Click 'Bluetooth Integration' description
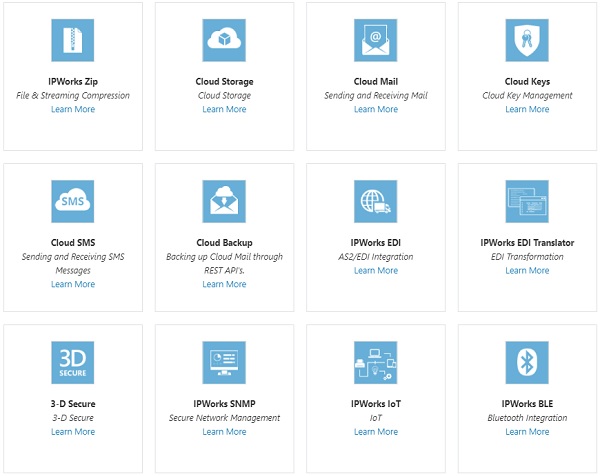The height and width of the screenshot is (476, 600). (527, 417)
